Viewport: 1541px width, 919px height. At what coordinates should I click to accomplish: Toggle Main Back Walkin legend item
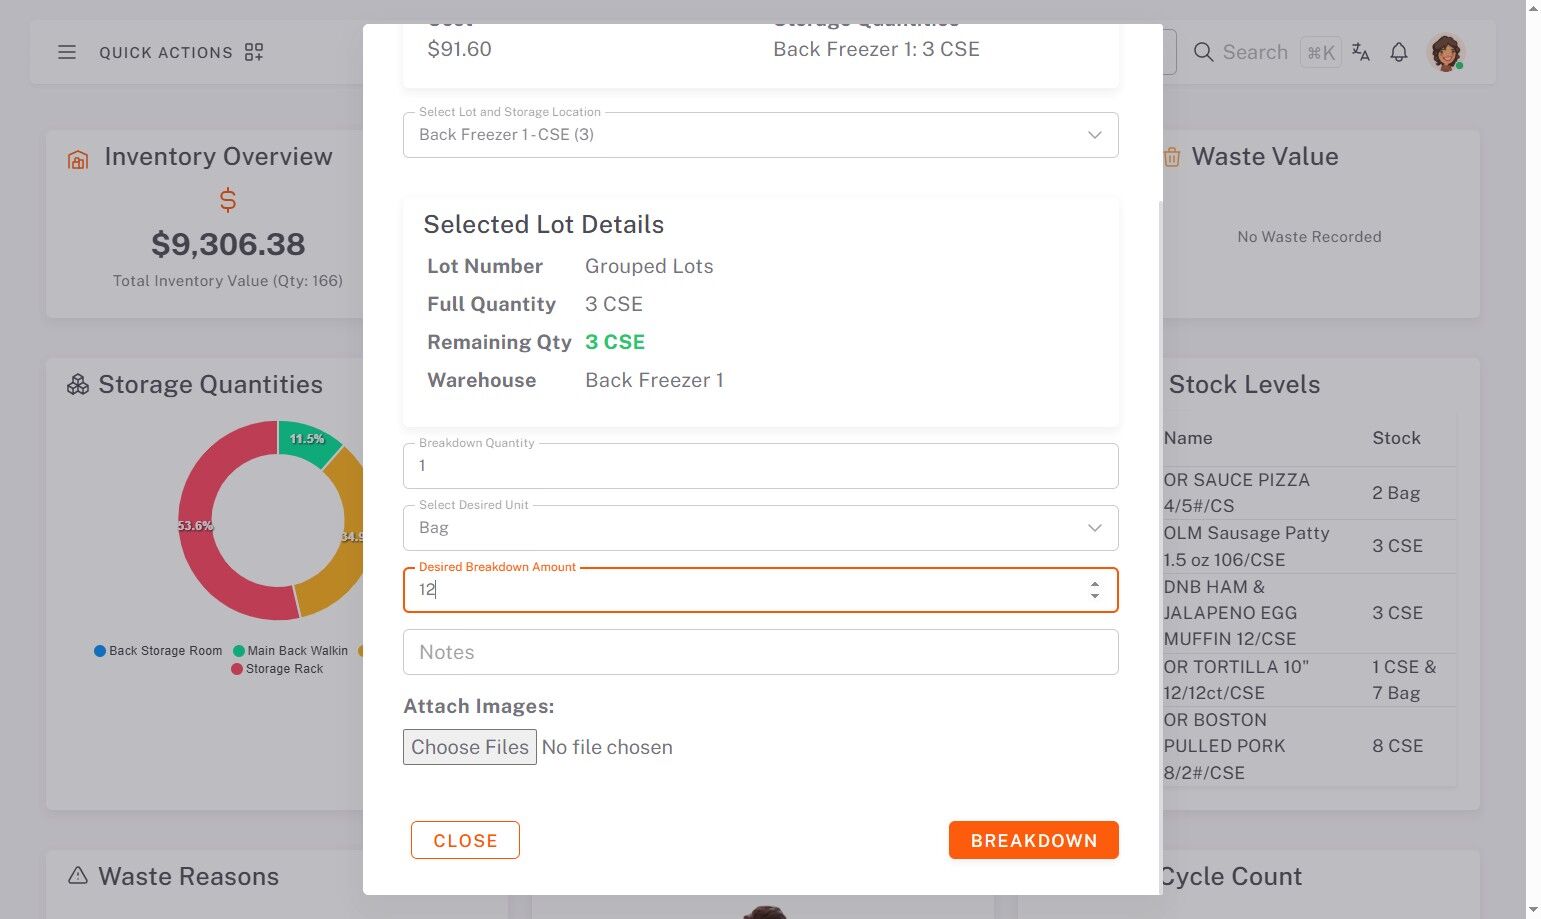[x=290, y=651]
